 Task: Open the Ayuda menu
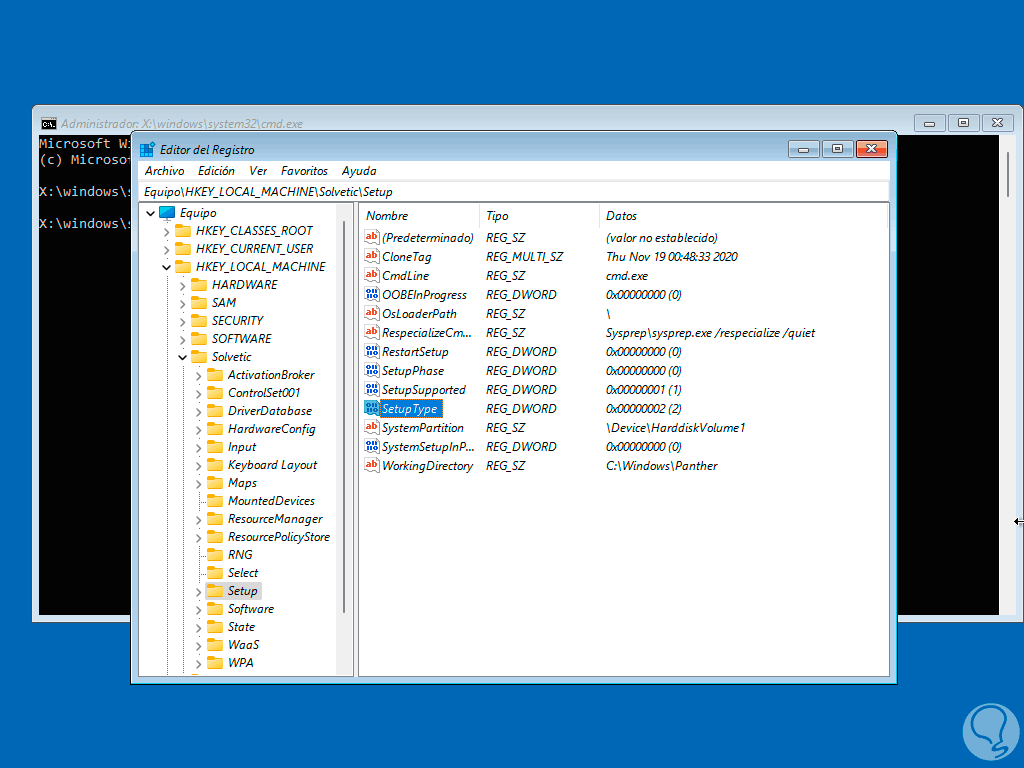coord(359,171)
